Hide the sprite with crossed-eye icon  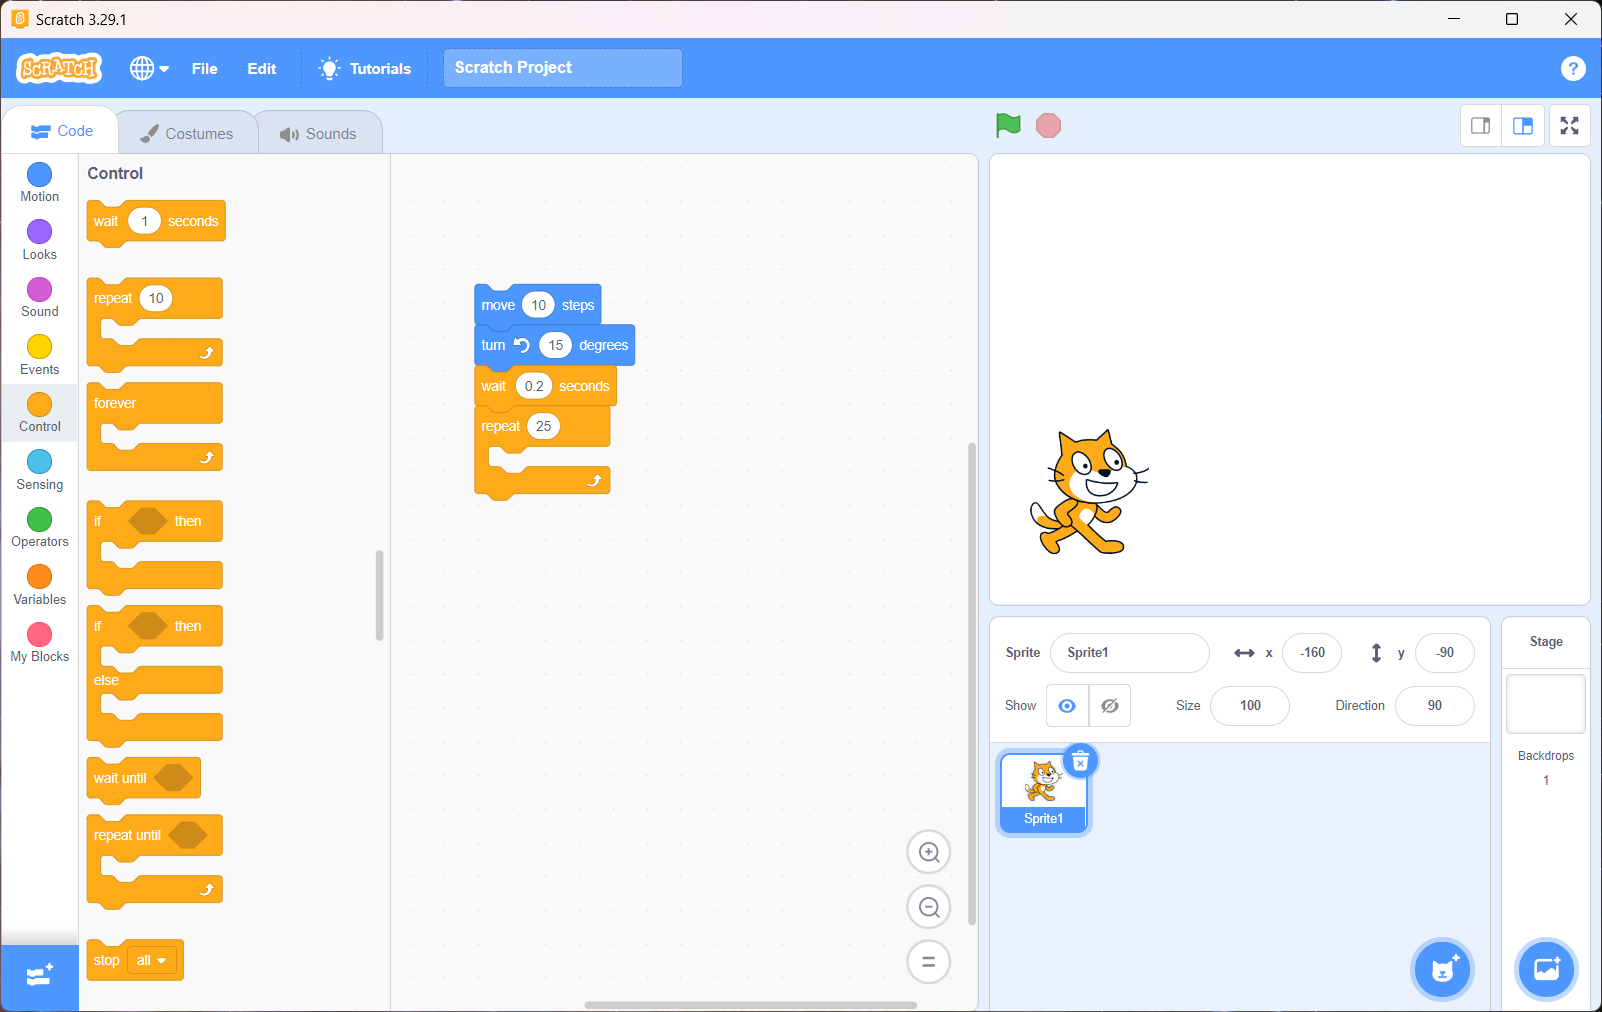click(1110, 706)
